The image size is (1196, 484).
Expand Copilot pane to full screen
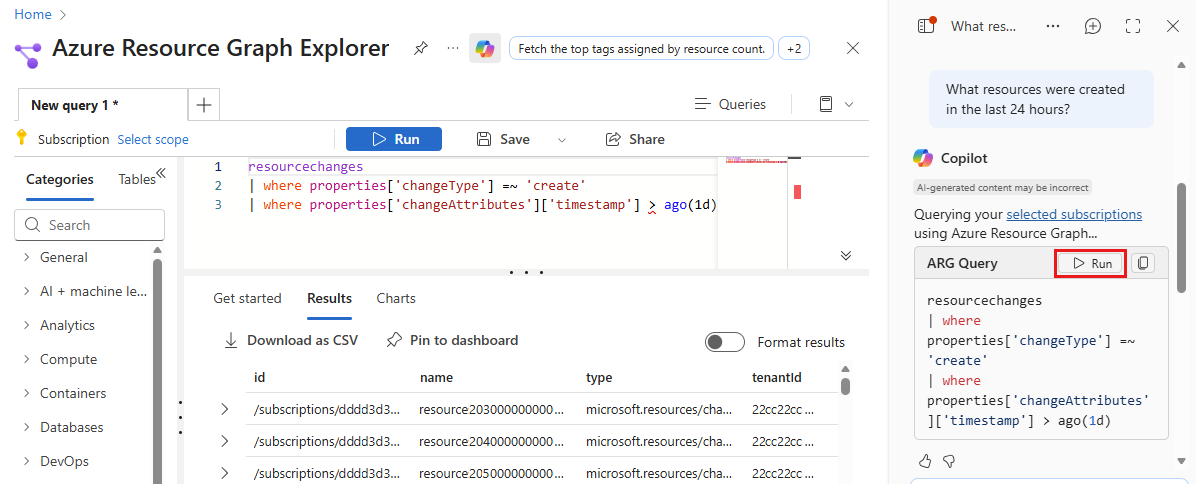pos(1133,26)
